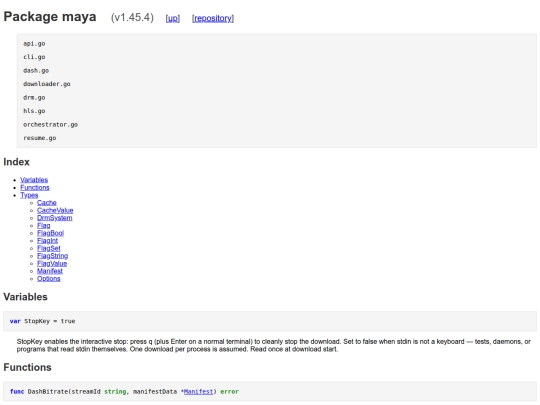Open the CacheValue type link
The height and width of the screenshot is (405, 540).
(55, 210)
